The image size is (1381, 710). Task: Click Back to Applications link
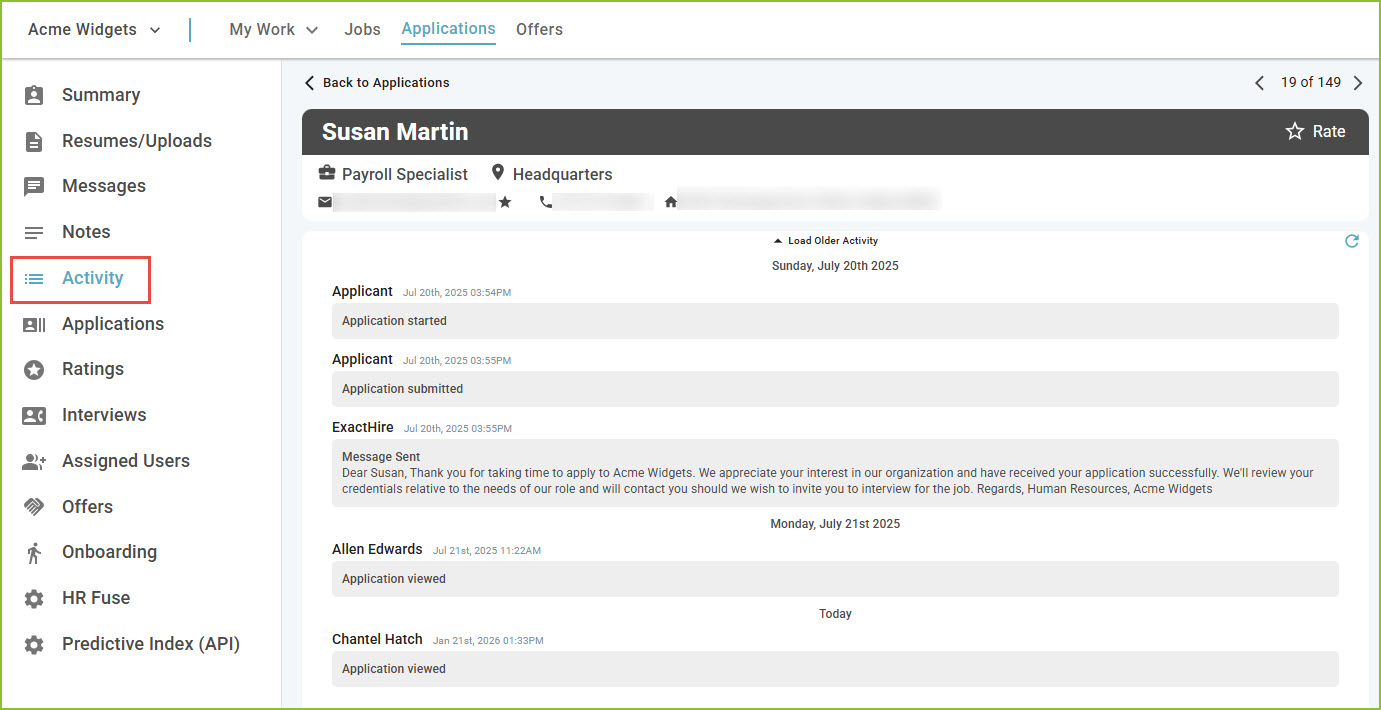pos(386,83)
